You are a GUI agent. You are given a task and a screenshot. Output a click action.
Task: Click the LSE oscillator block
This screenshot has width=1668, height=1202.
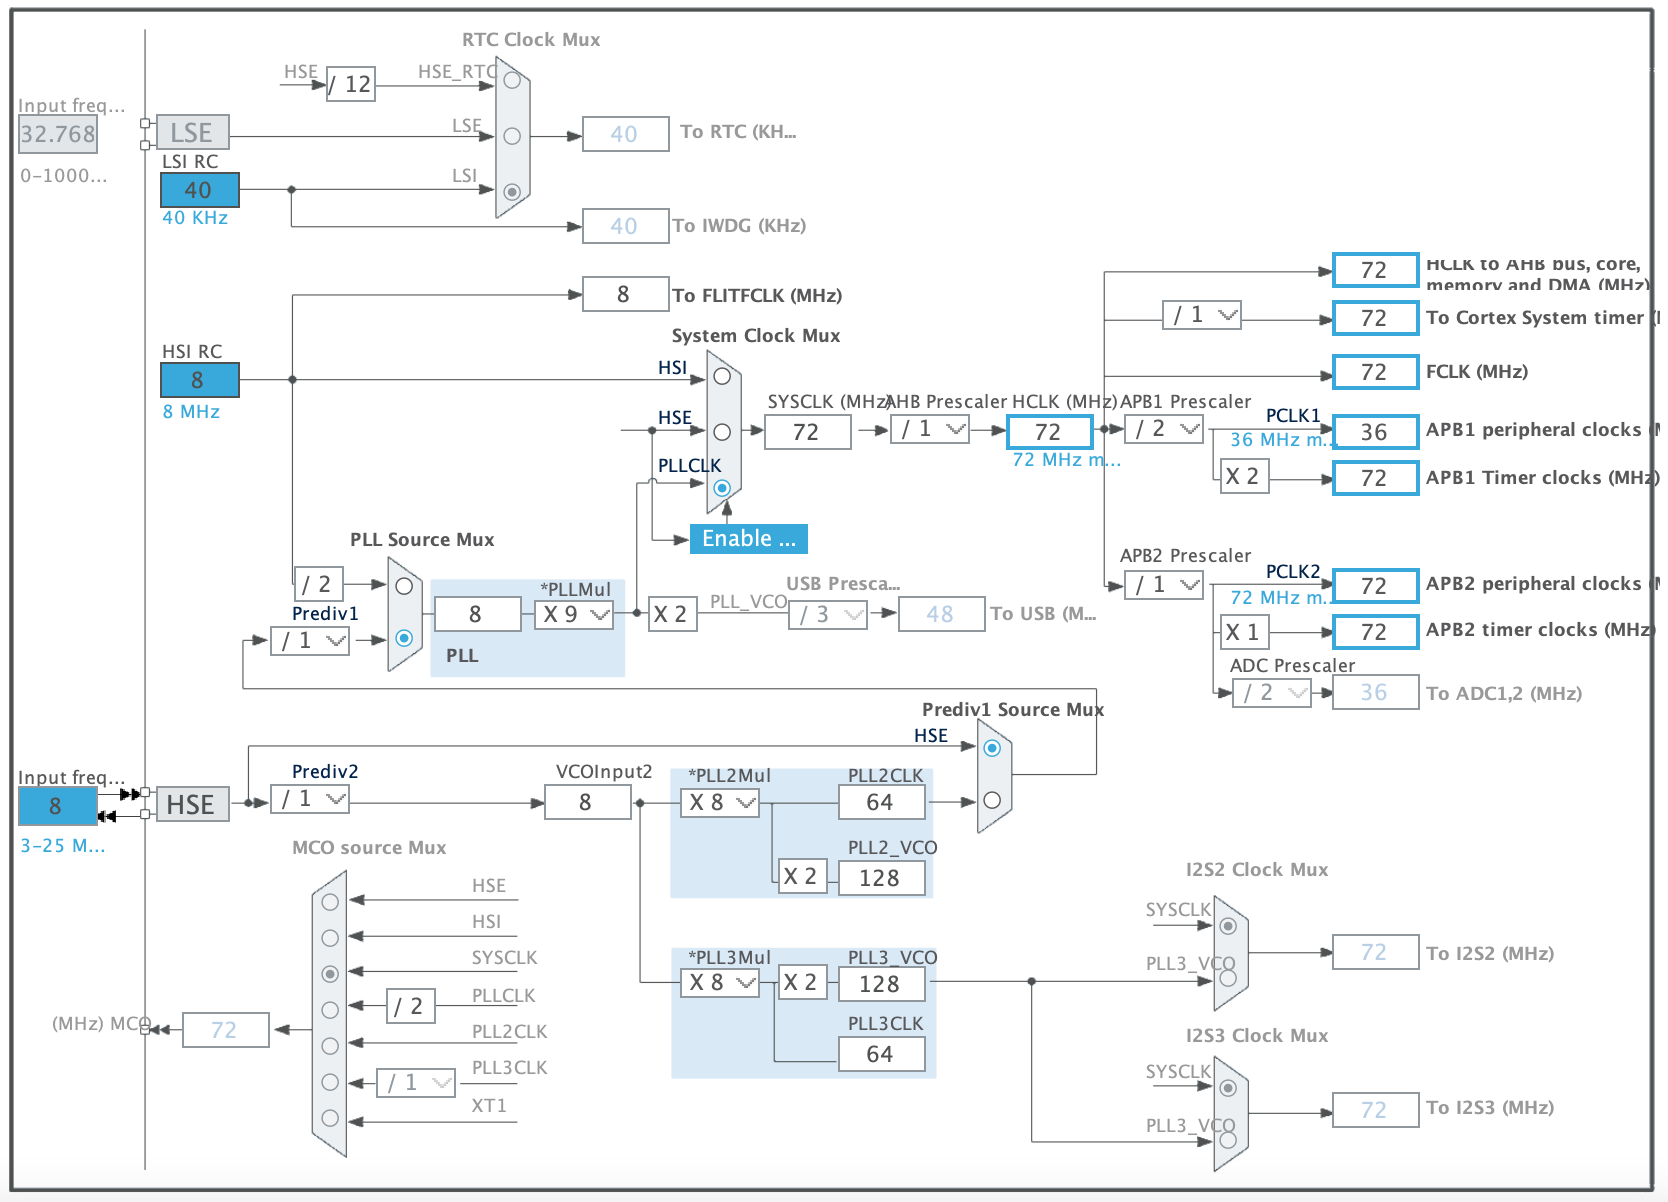193,133
